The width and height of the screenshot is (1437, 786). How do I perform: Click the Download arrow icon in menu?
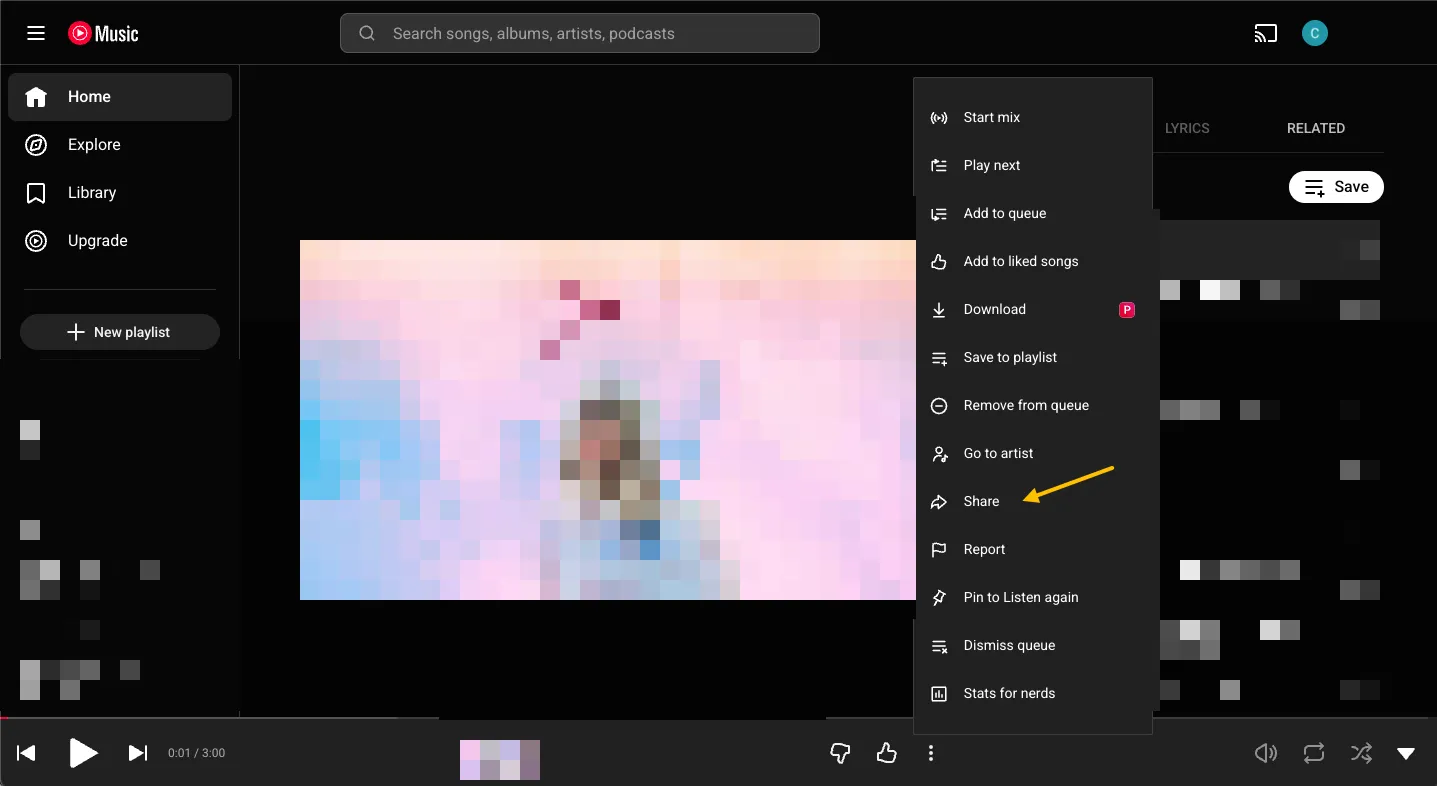939,310
